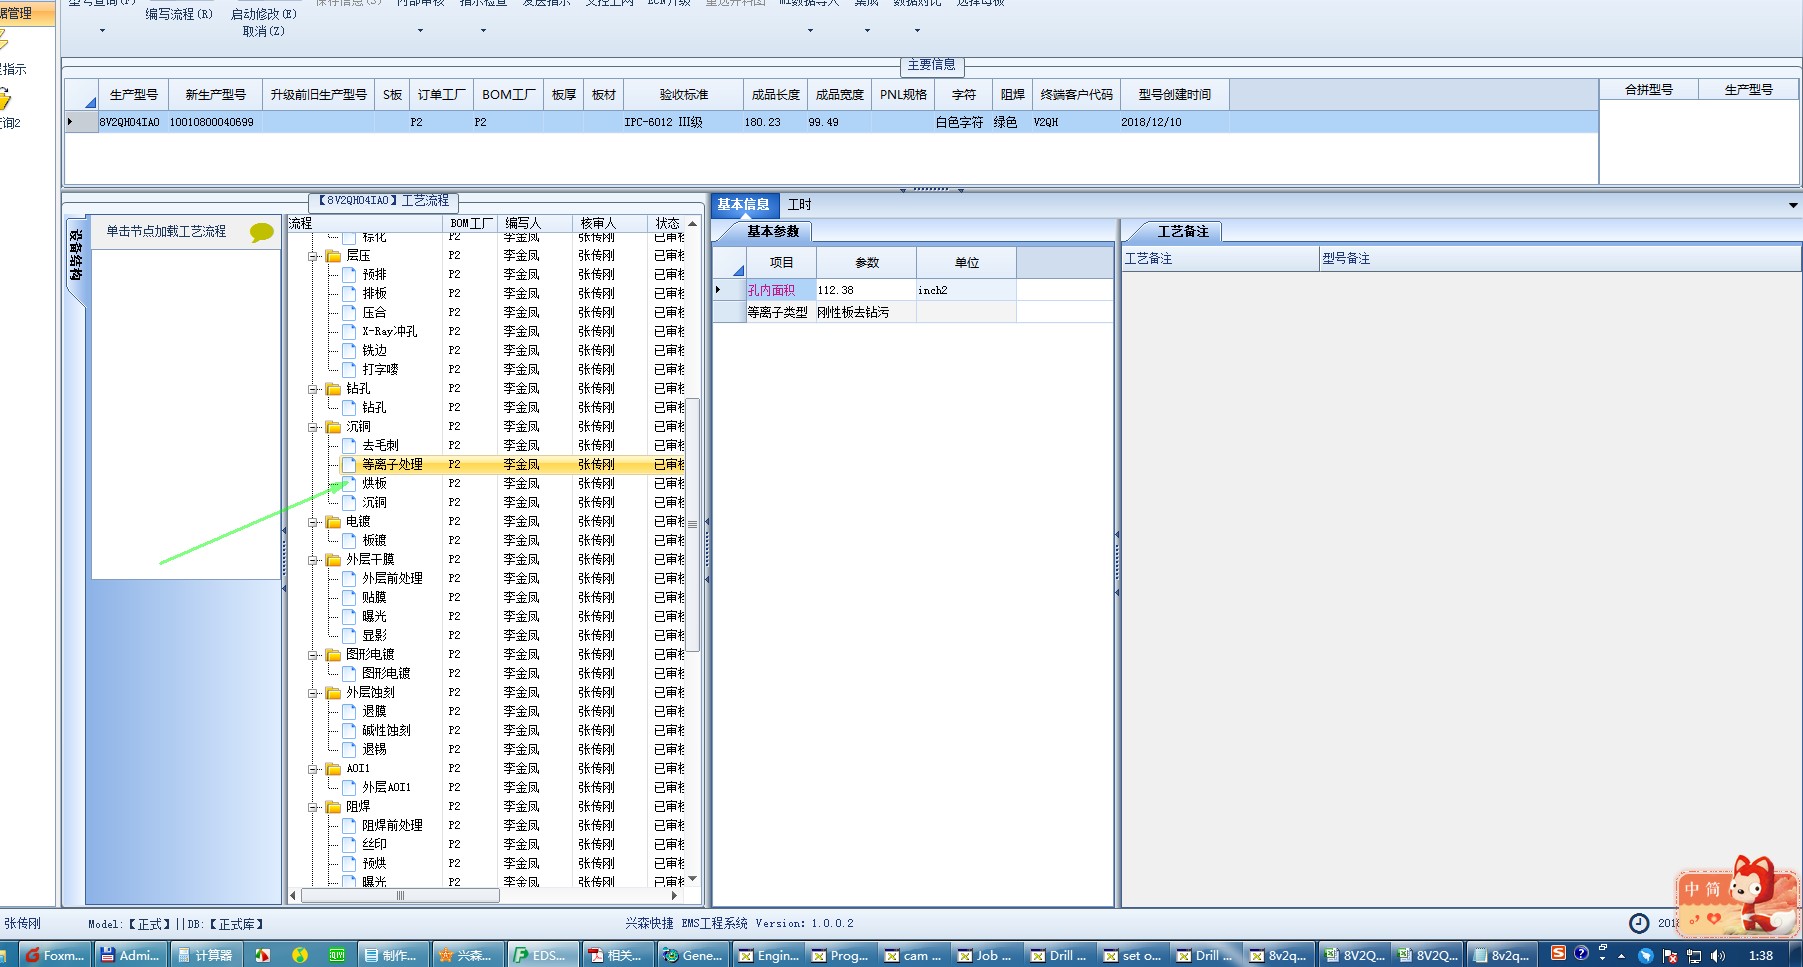Switch to the 基本信息 tab

click(743, 204)
